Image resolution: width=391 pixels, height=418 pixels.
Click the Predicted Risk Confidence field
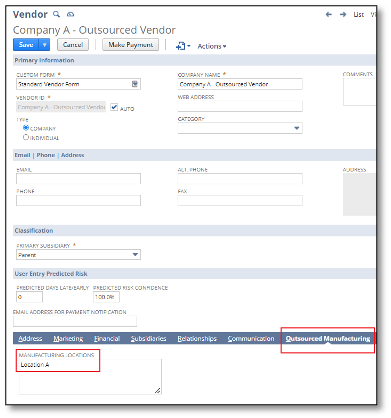[106, 297]
